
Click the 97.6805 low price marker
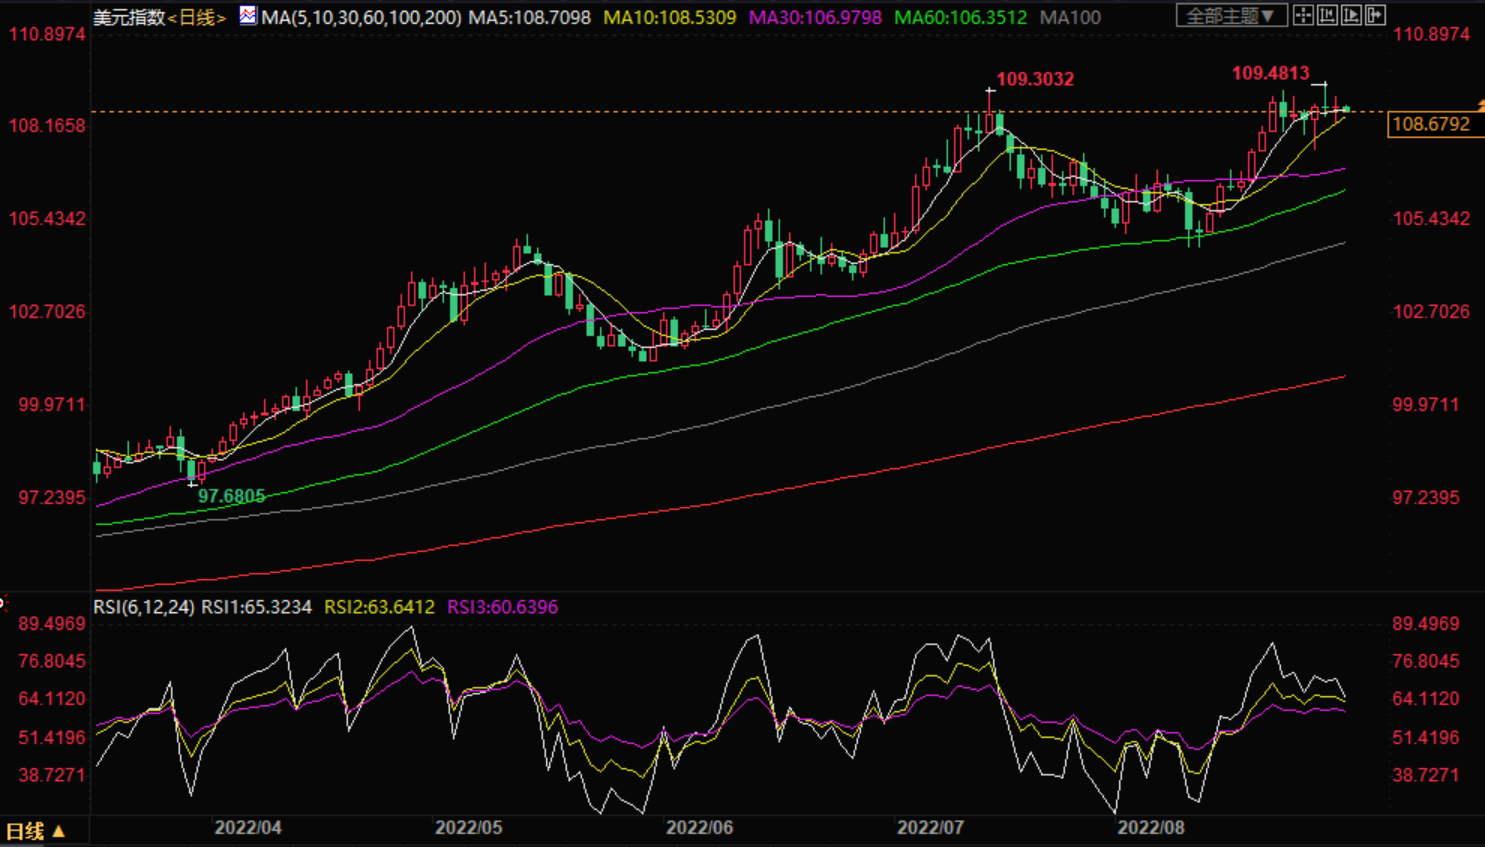tap(231, 496)
